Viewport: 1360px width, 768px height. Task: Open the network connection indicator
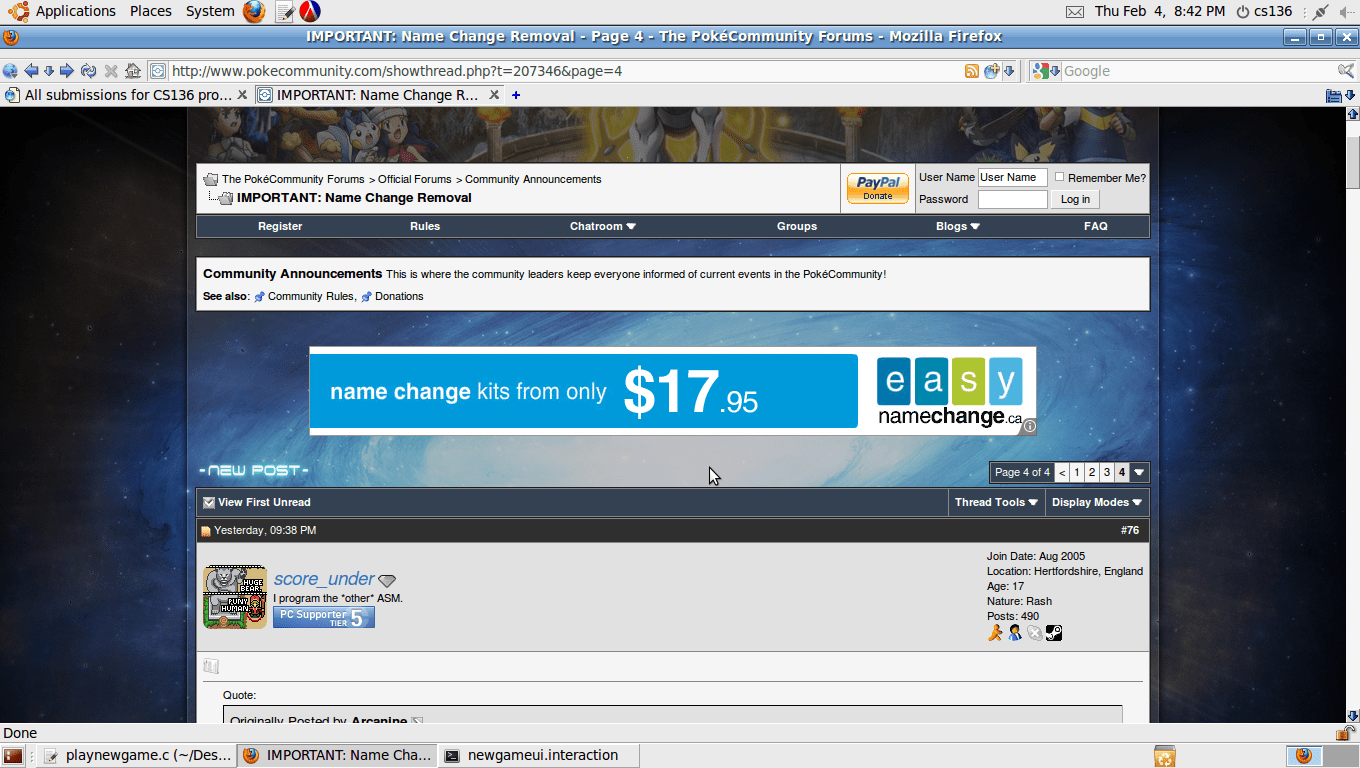point(1319,12)
